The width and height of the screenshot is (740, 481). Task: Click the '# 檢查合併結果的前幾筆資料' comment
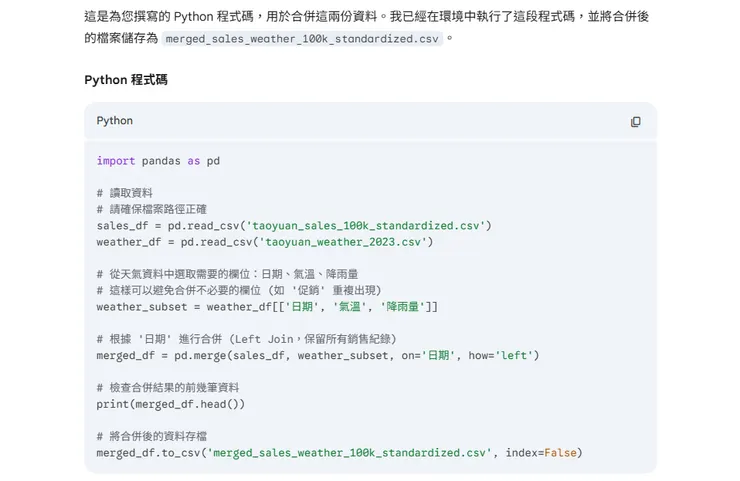pos(168,387)
